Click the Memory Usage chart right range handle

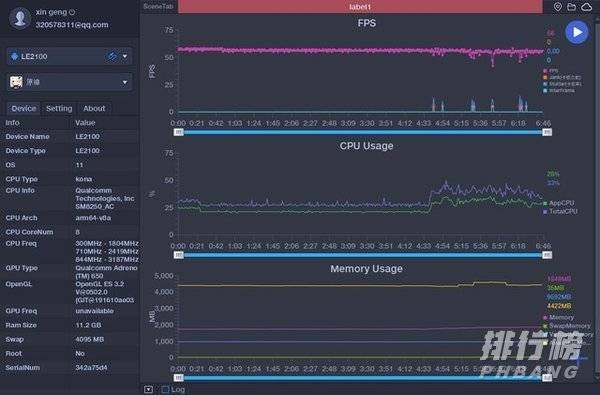click(547, 378)
